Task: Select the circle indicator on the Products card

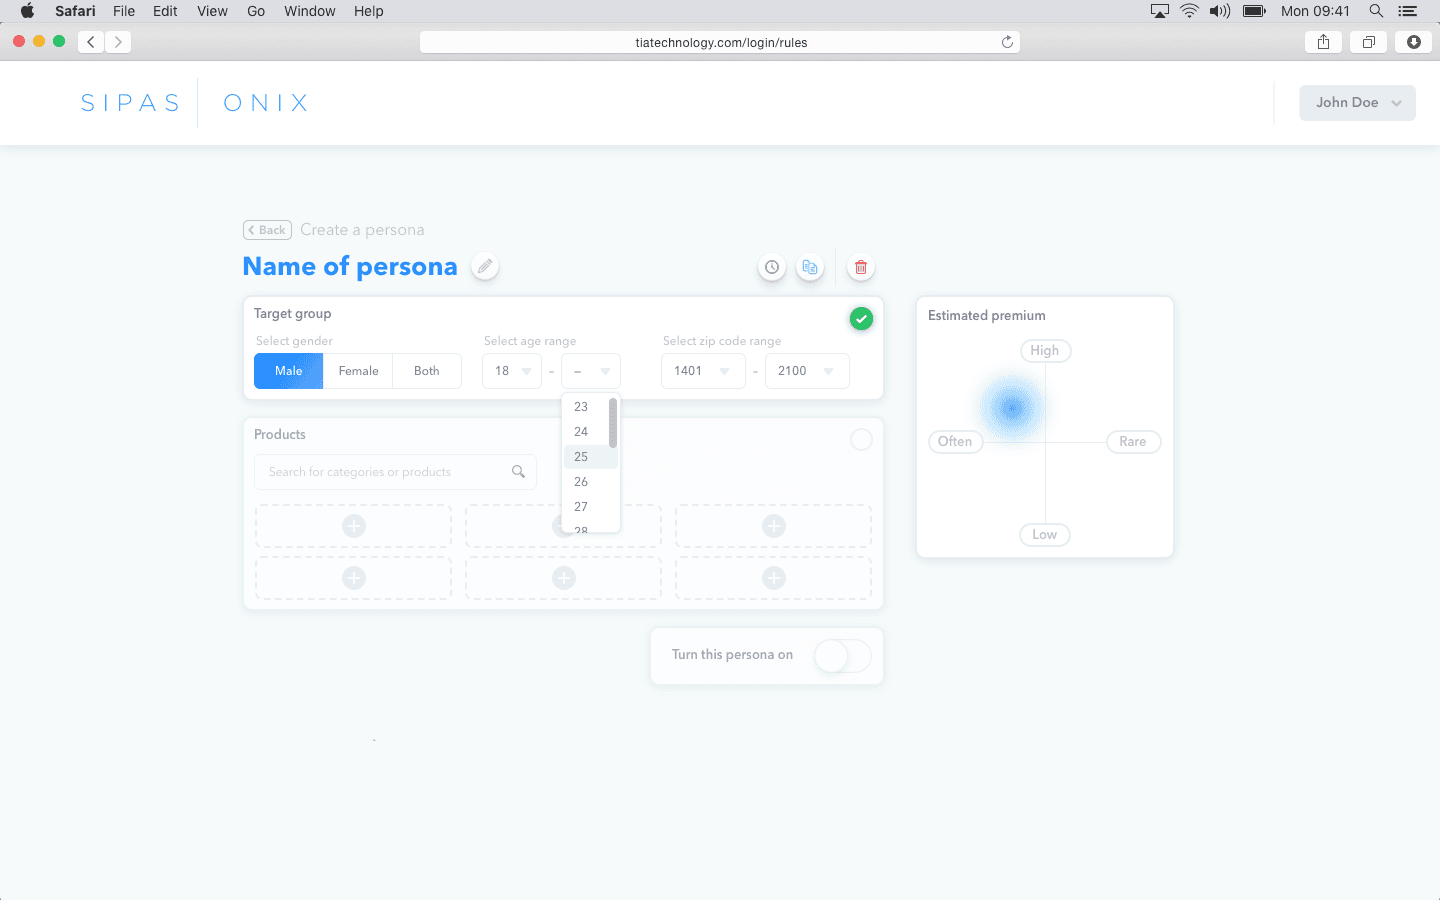Action: 861,439
